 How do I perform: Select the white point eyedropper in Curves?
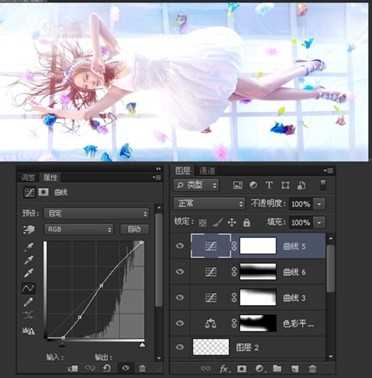coord(29,273)
